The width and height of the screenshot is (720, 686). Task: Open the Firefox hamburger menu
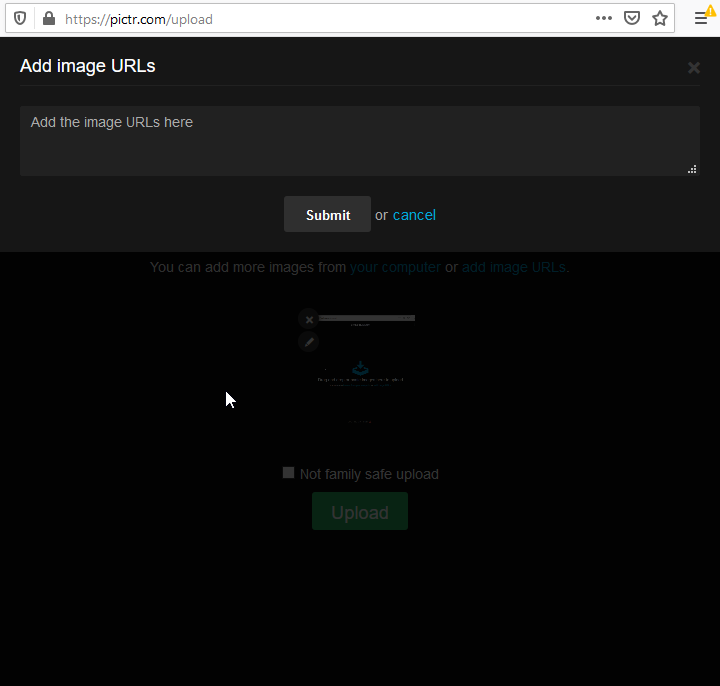click(701, 18)
